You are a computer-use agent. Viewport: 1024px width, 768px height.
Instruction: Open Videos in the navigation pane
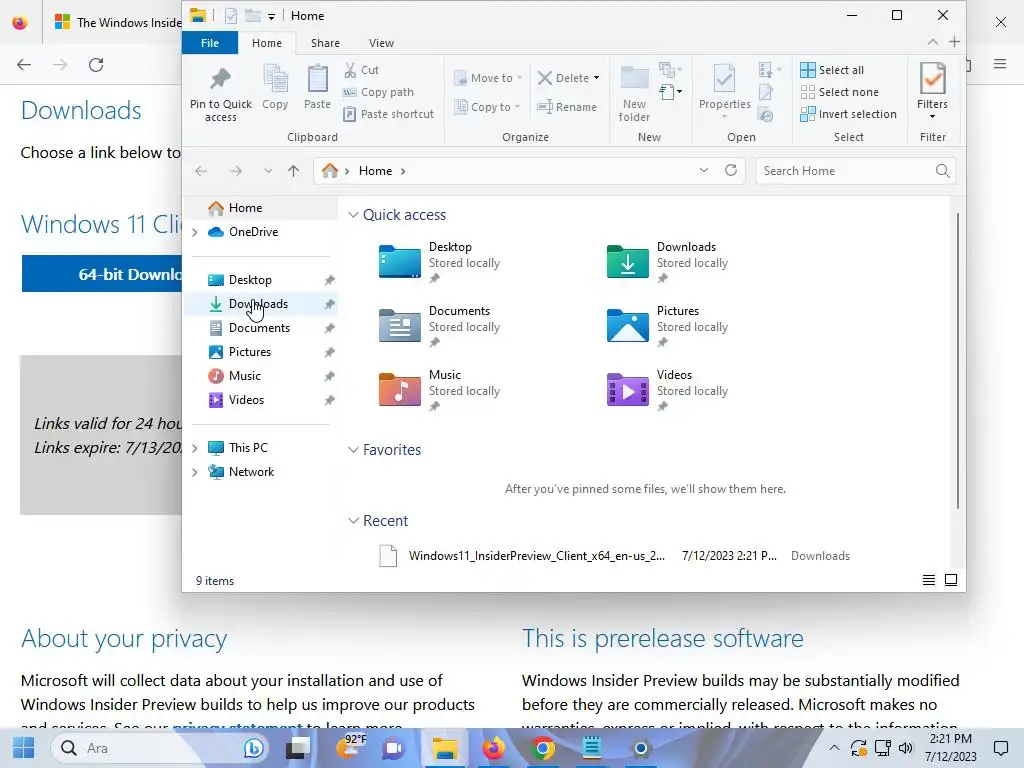(261, 400)
